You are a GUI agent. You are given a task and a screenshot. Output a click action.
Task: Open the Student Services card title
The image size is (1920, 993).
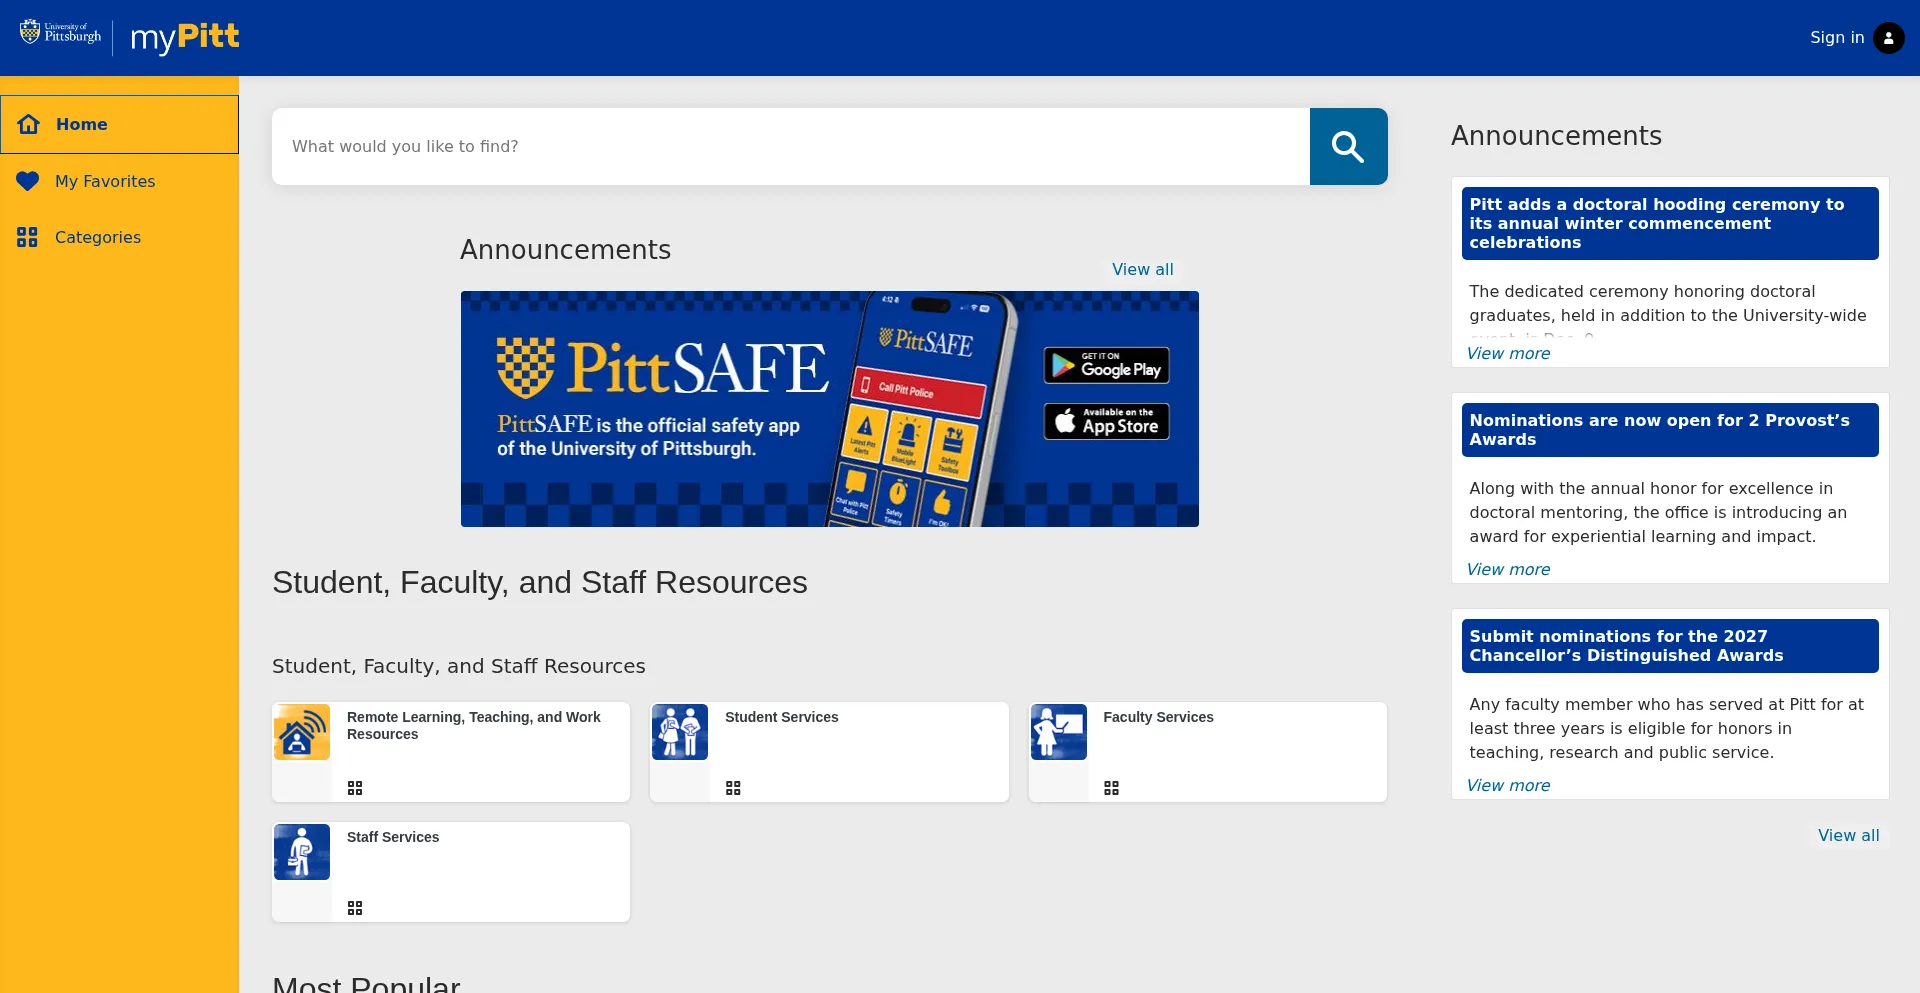pos(781,717)
